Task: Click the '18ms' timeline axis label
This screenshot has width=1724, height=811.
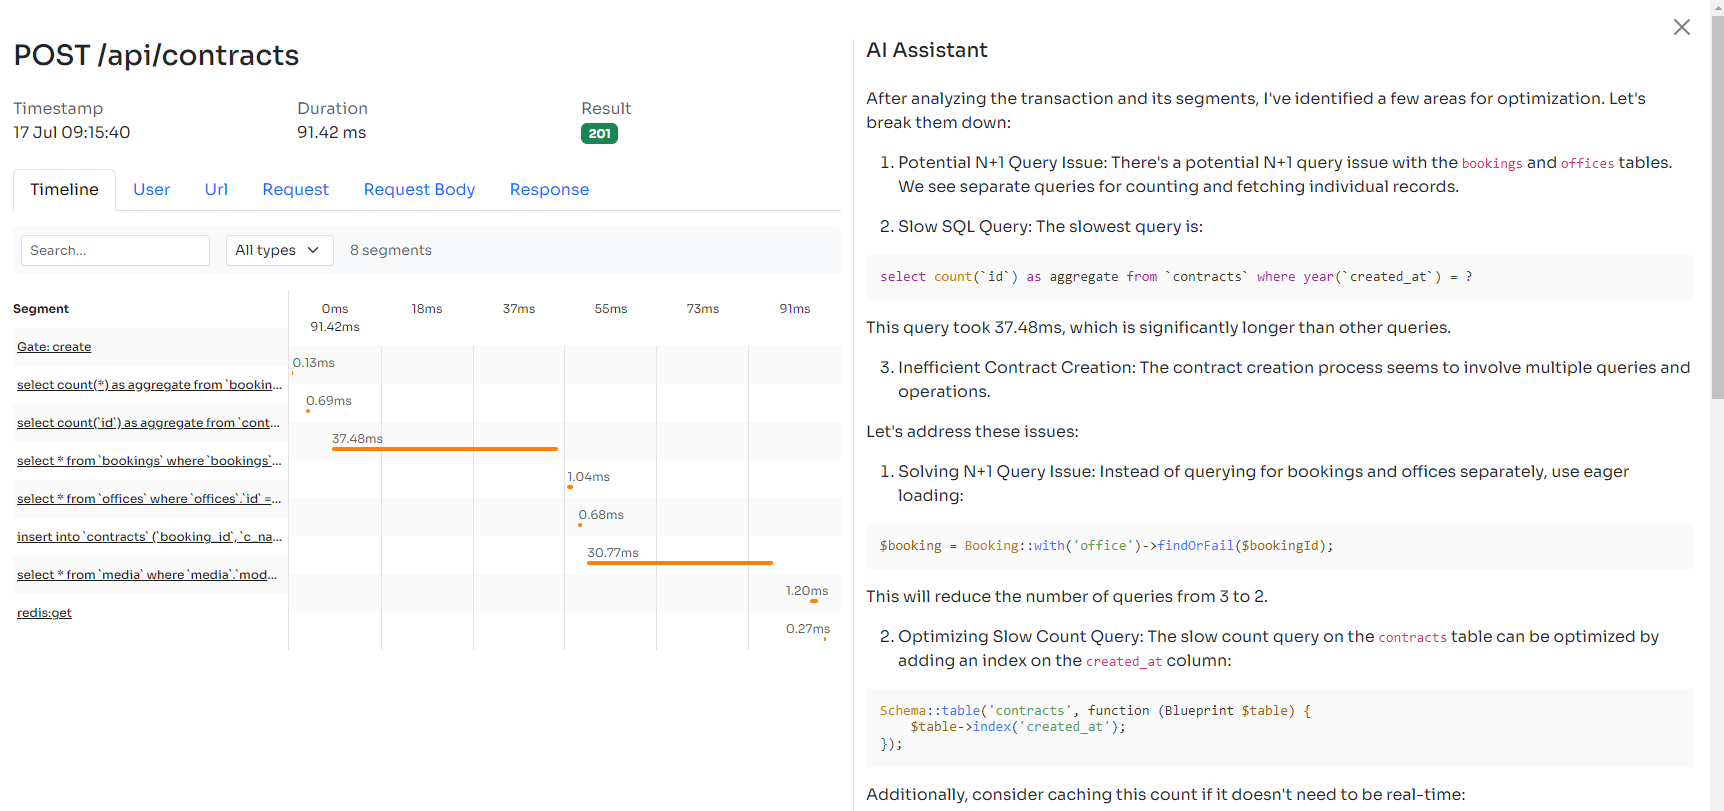Action: 427,309
